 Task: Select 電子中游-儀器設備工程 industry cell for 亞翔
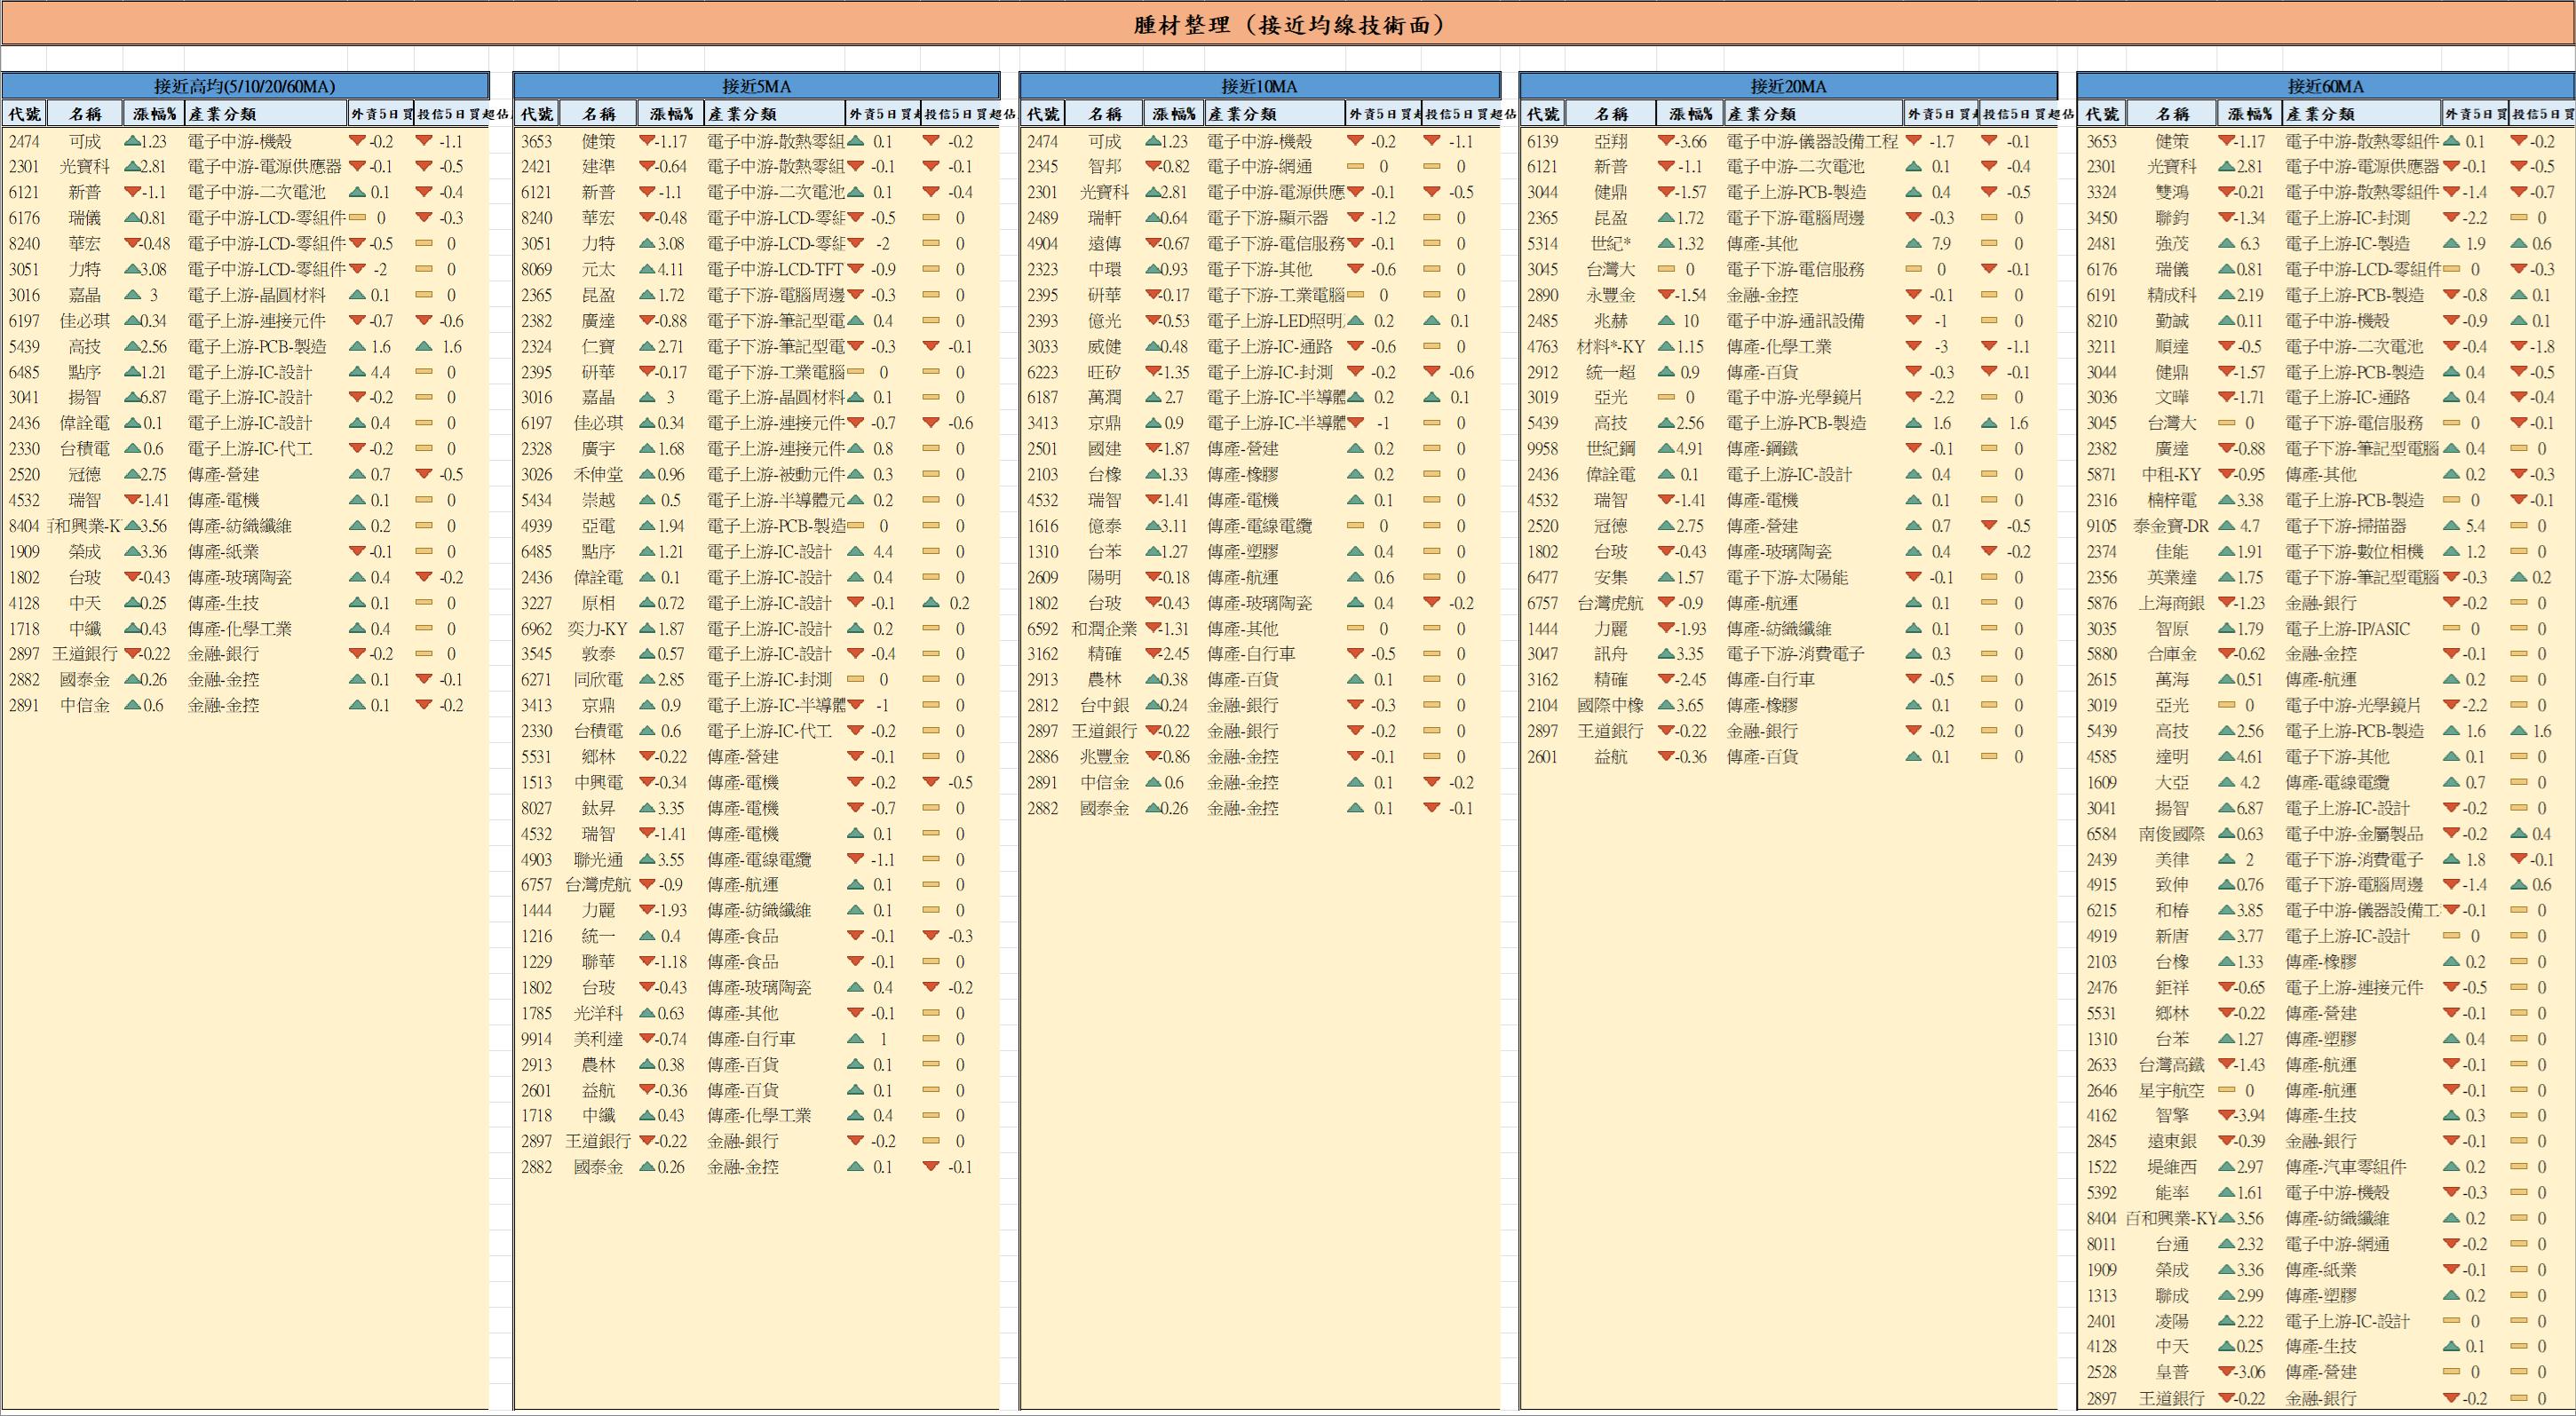coord(1811,142)
